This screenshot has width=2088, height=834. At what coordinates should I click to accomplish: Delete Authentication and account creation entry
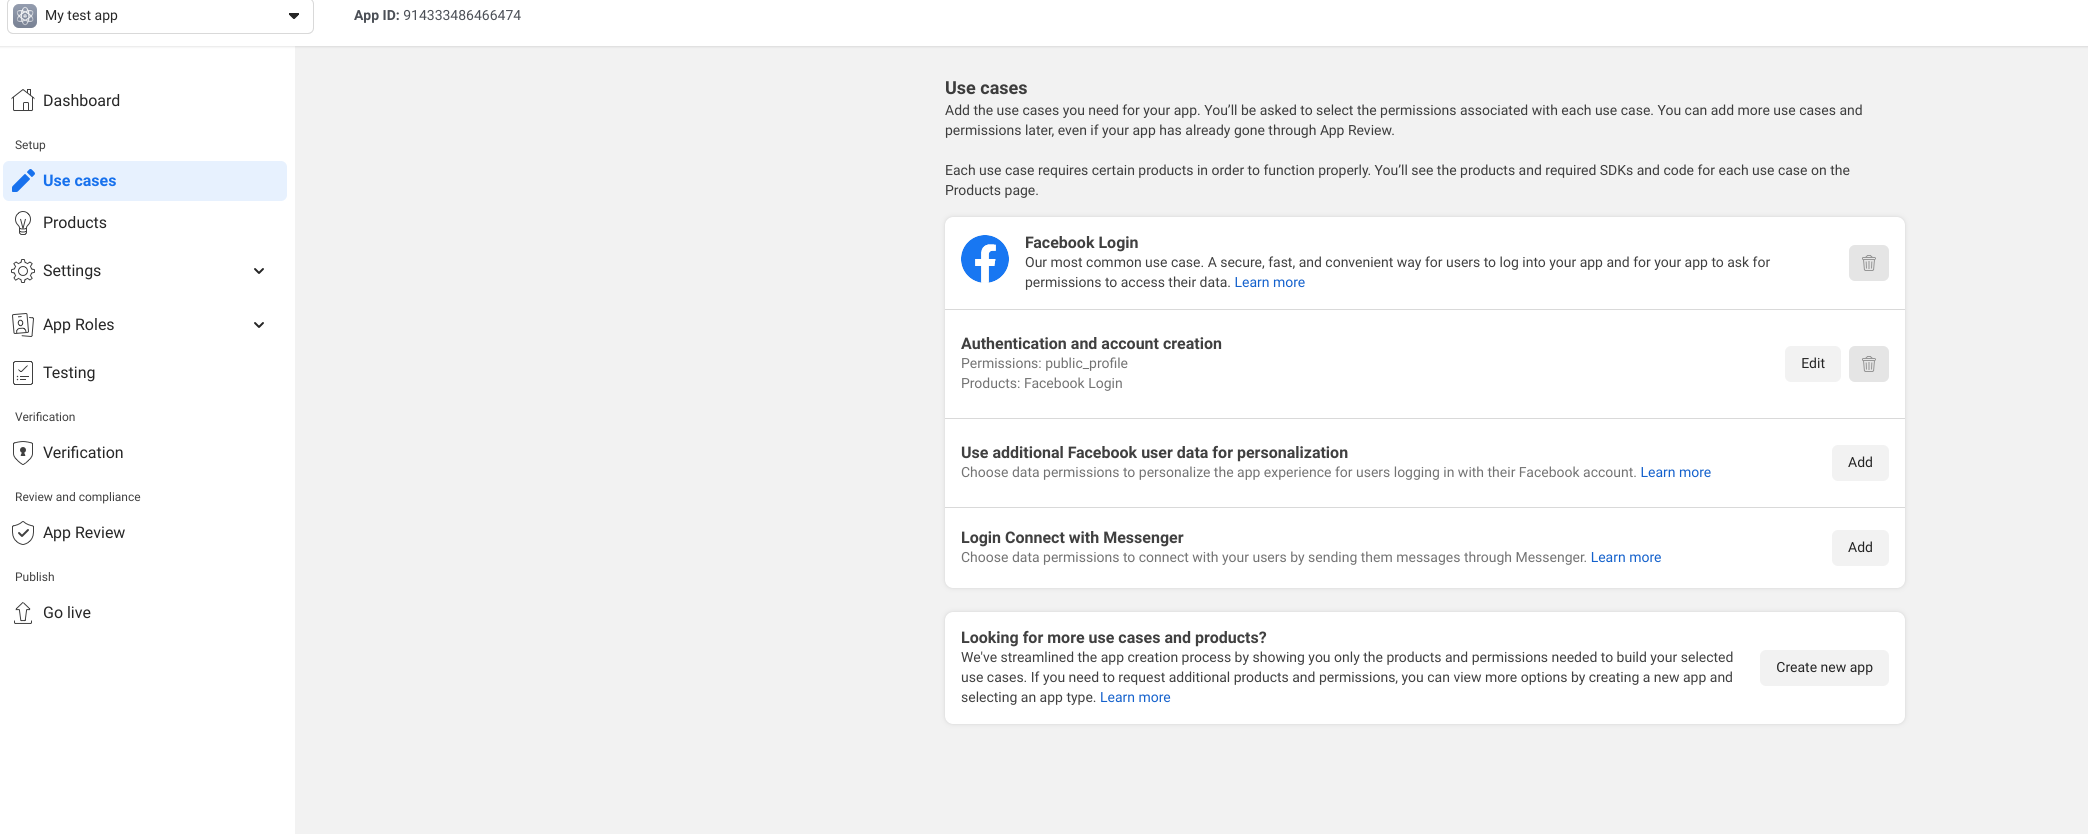[1868, 364]
